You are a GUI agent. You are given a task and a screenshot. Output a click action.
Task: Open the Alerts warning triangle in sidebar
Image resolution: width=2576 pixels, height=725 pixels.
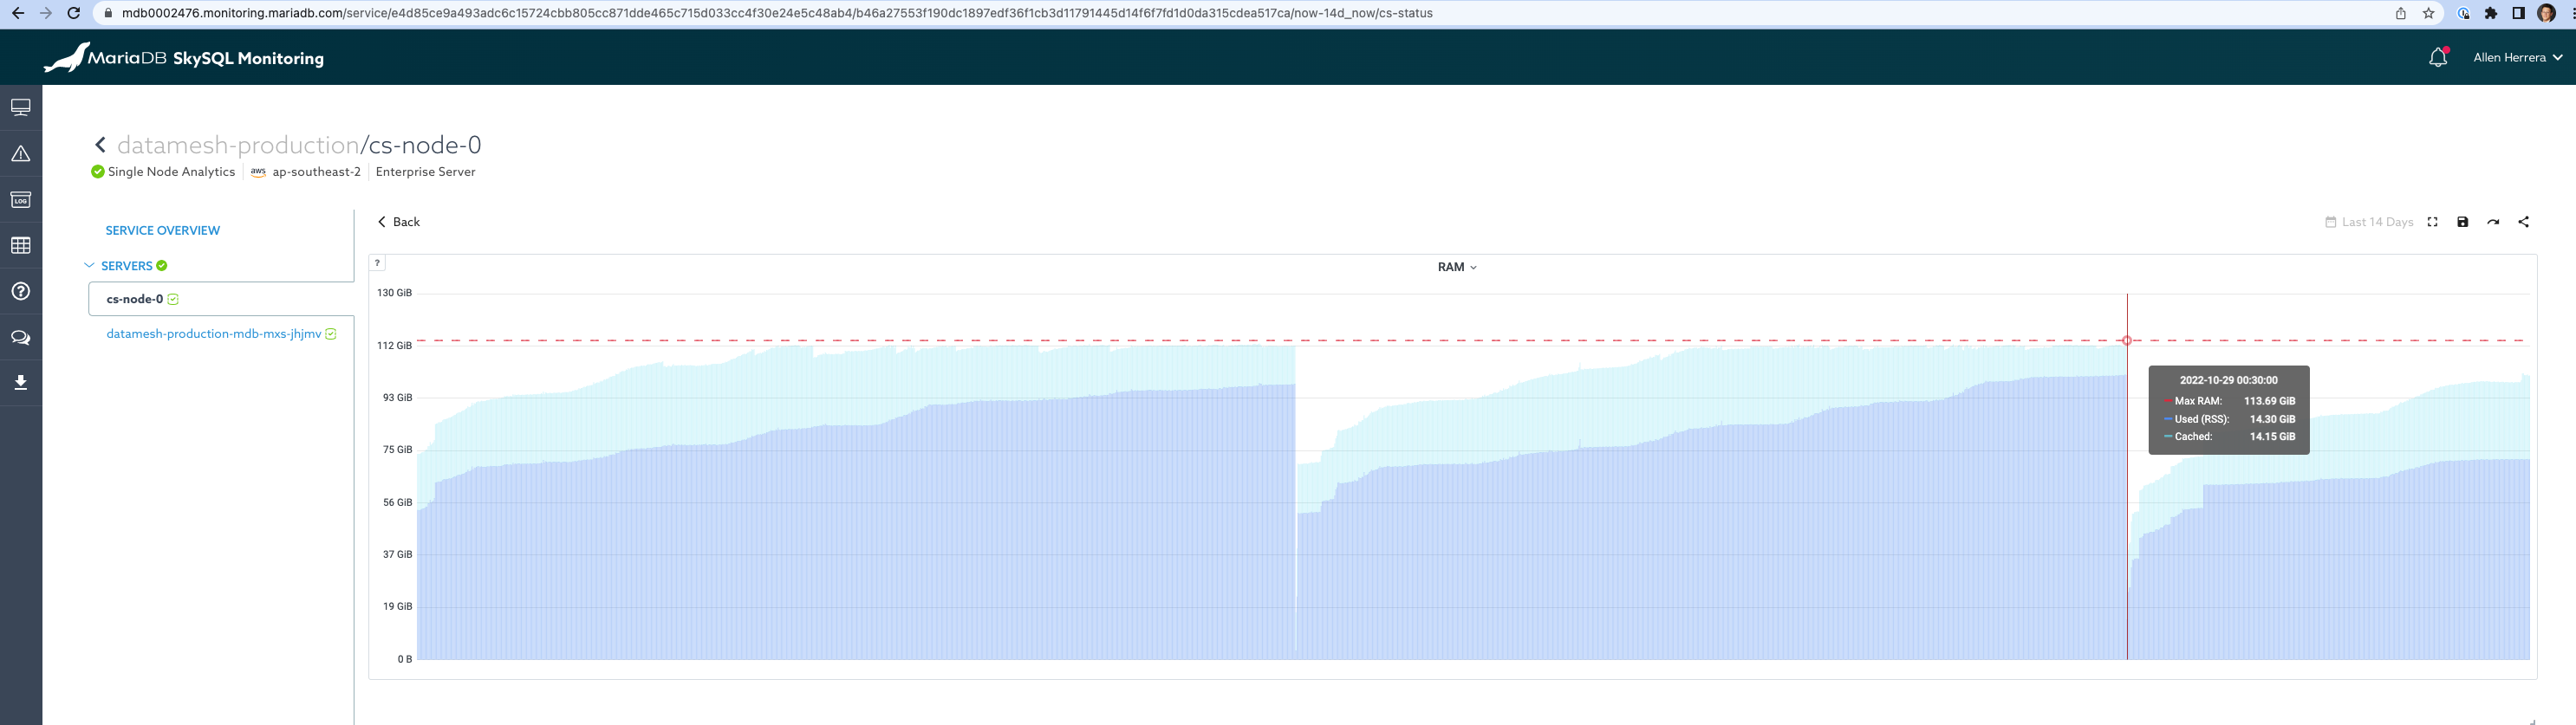(20, 154)
